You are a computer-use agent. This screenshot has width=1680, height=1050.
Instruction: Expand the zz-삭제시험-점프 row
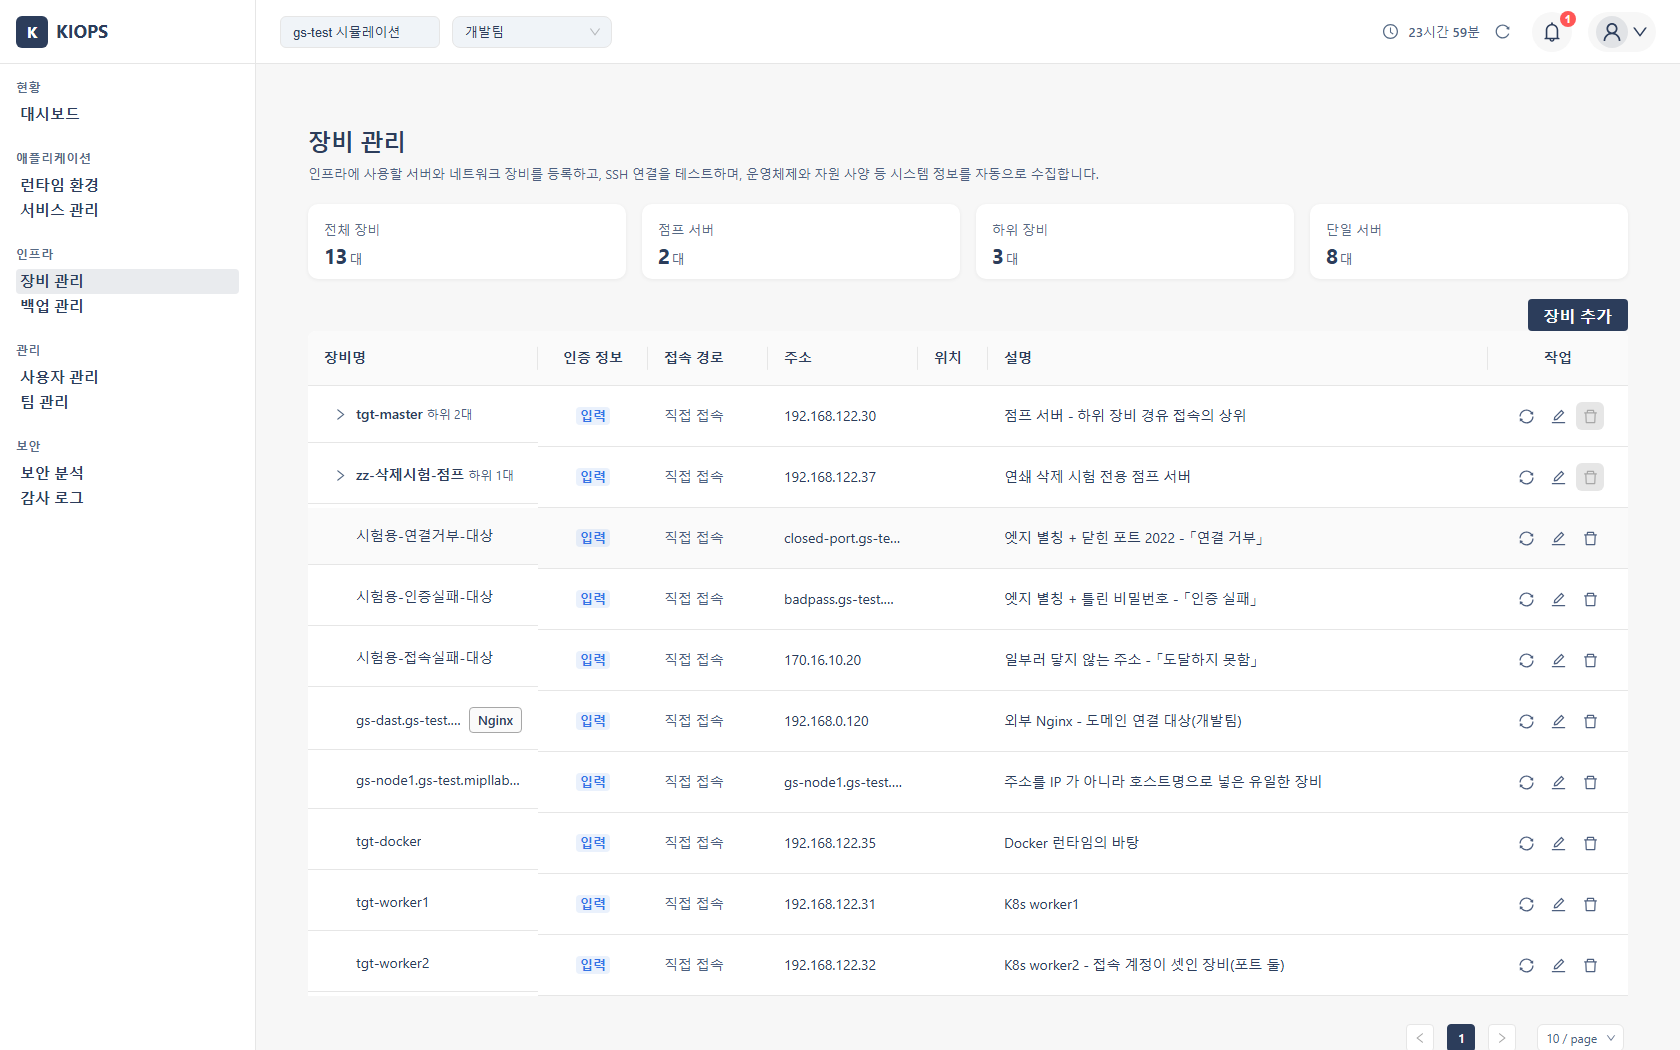340,475
